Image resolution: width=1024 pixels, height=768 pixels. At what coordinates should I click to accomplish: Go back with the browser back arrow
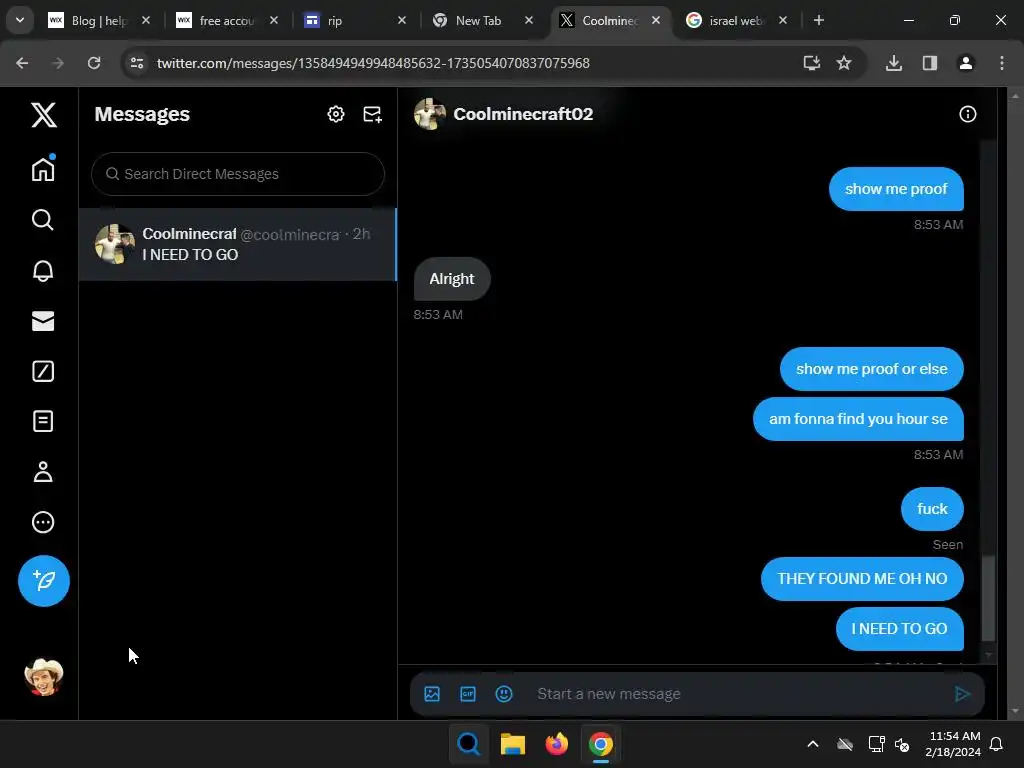point(22,63)
